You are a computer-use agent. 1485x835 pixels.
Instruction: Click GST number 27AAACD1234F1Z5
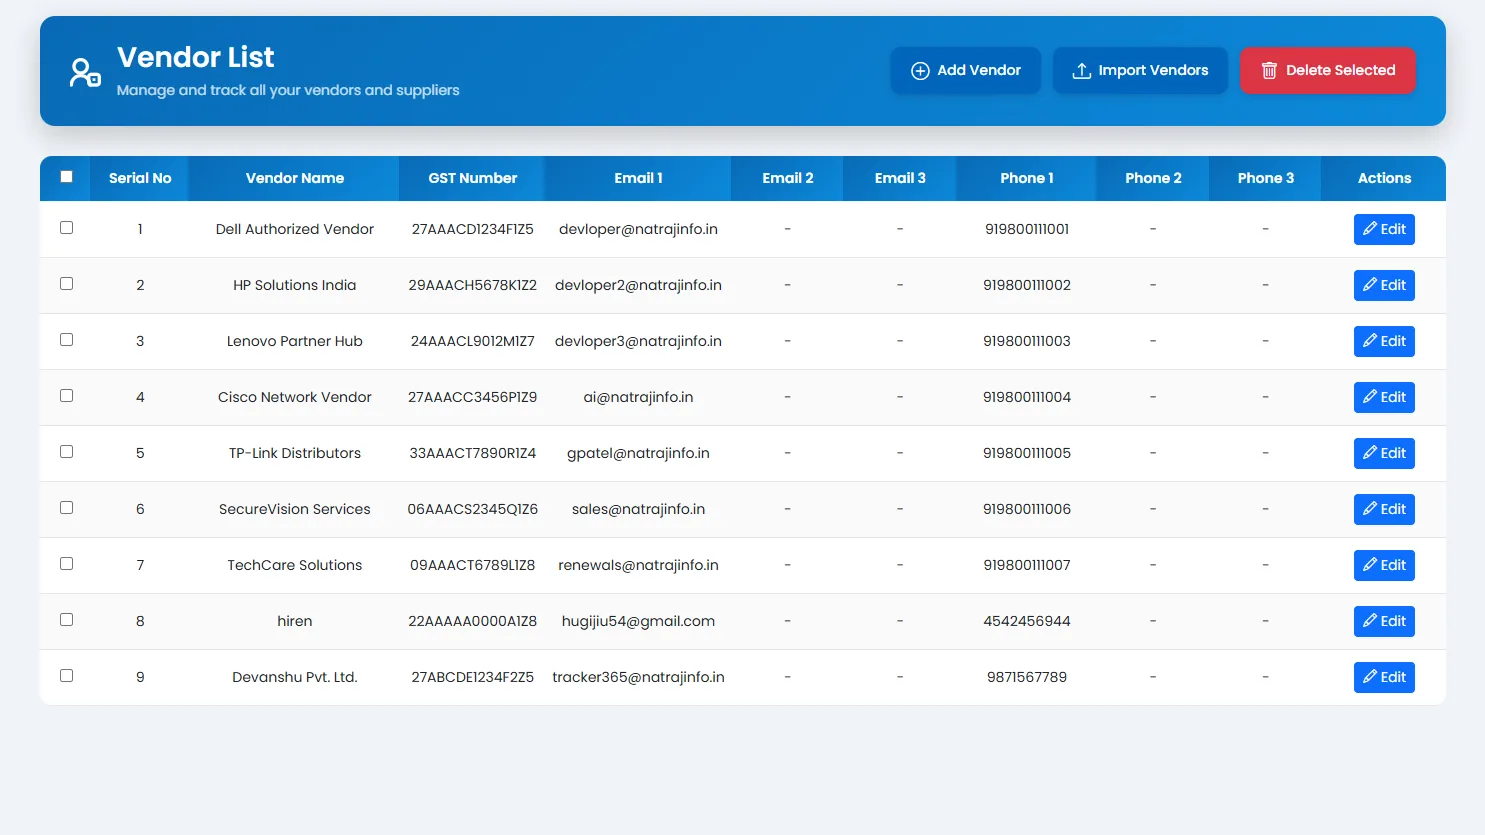[x=473, y=229]
